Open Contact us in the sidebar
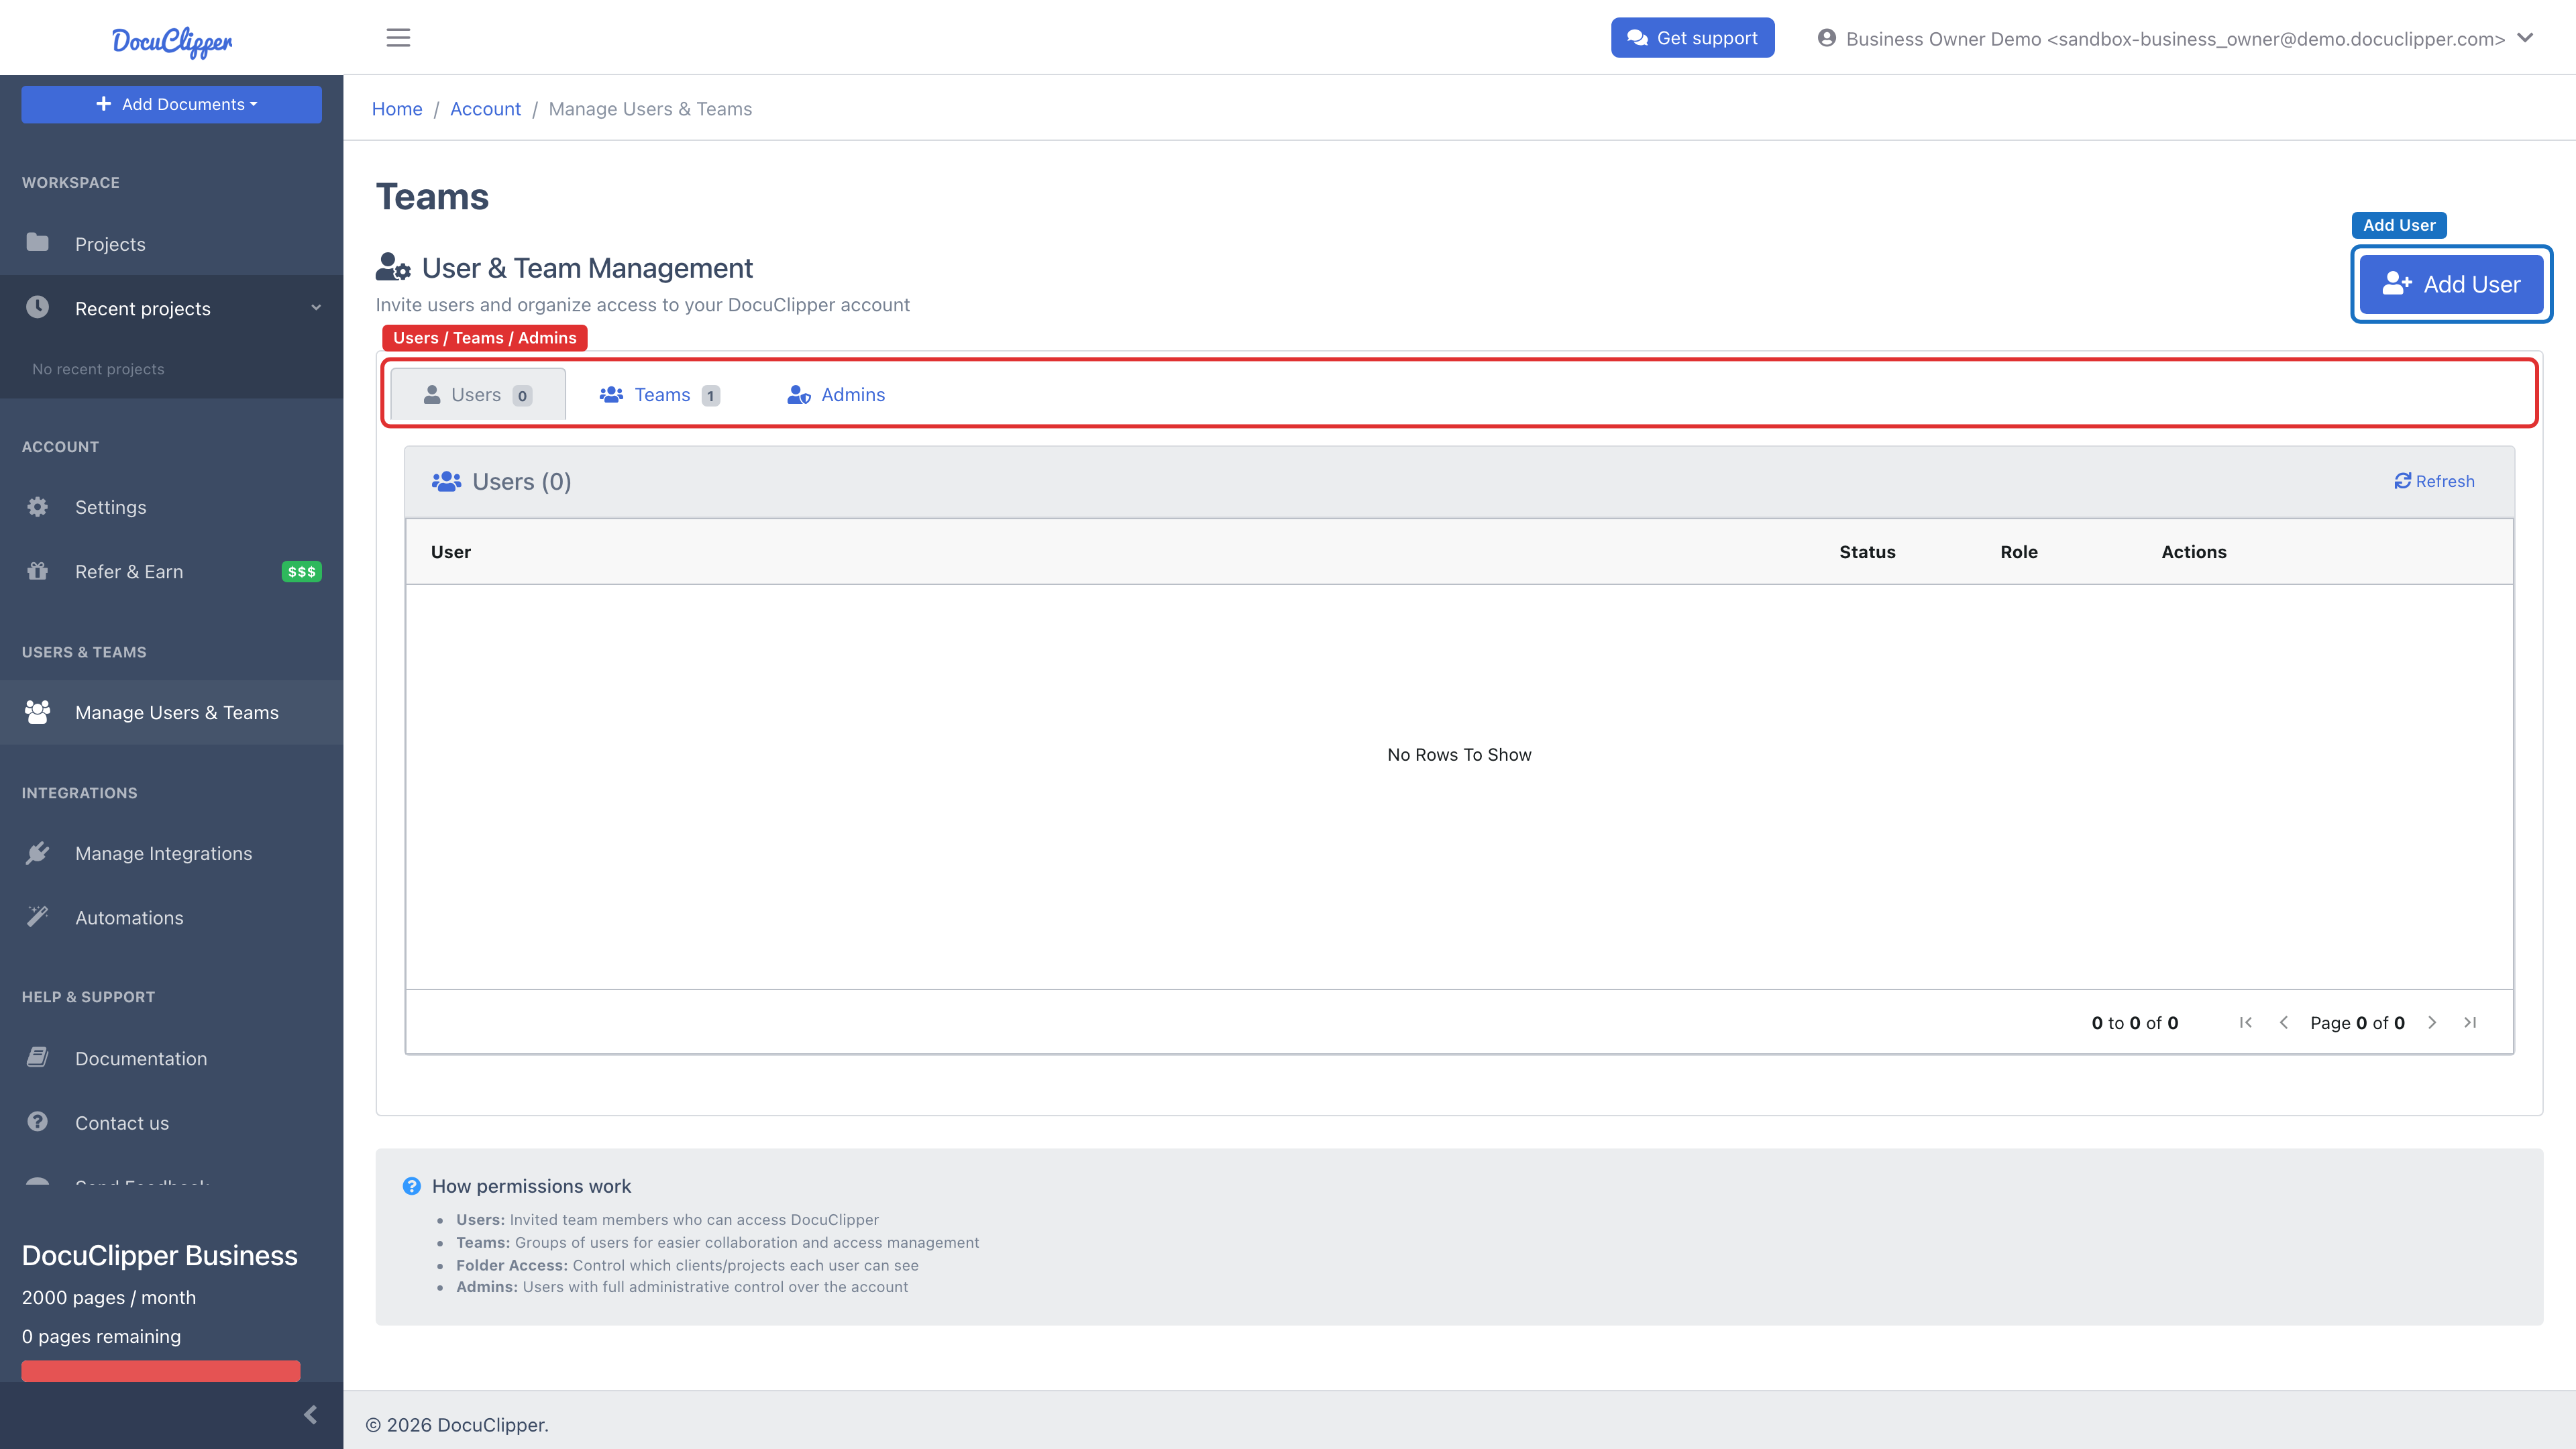 click(171, 1122)
